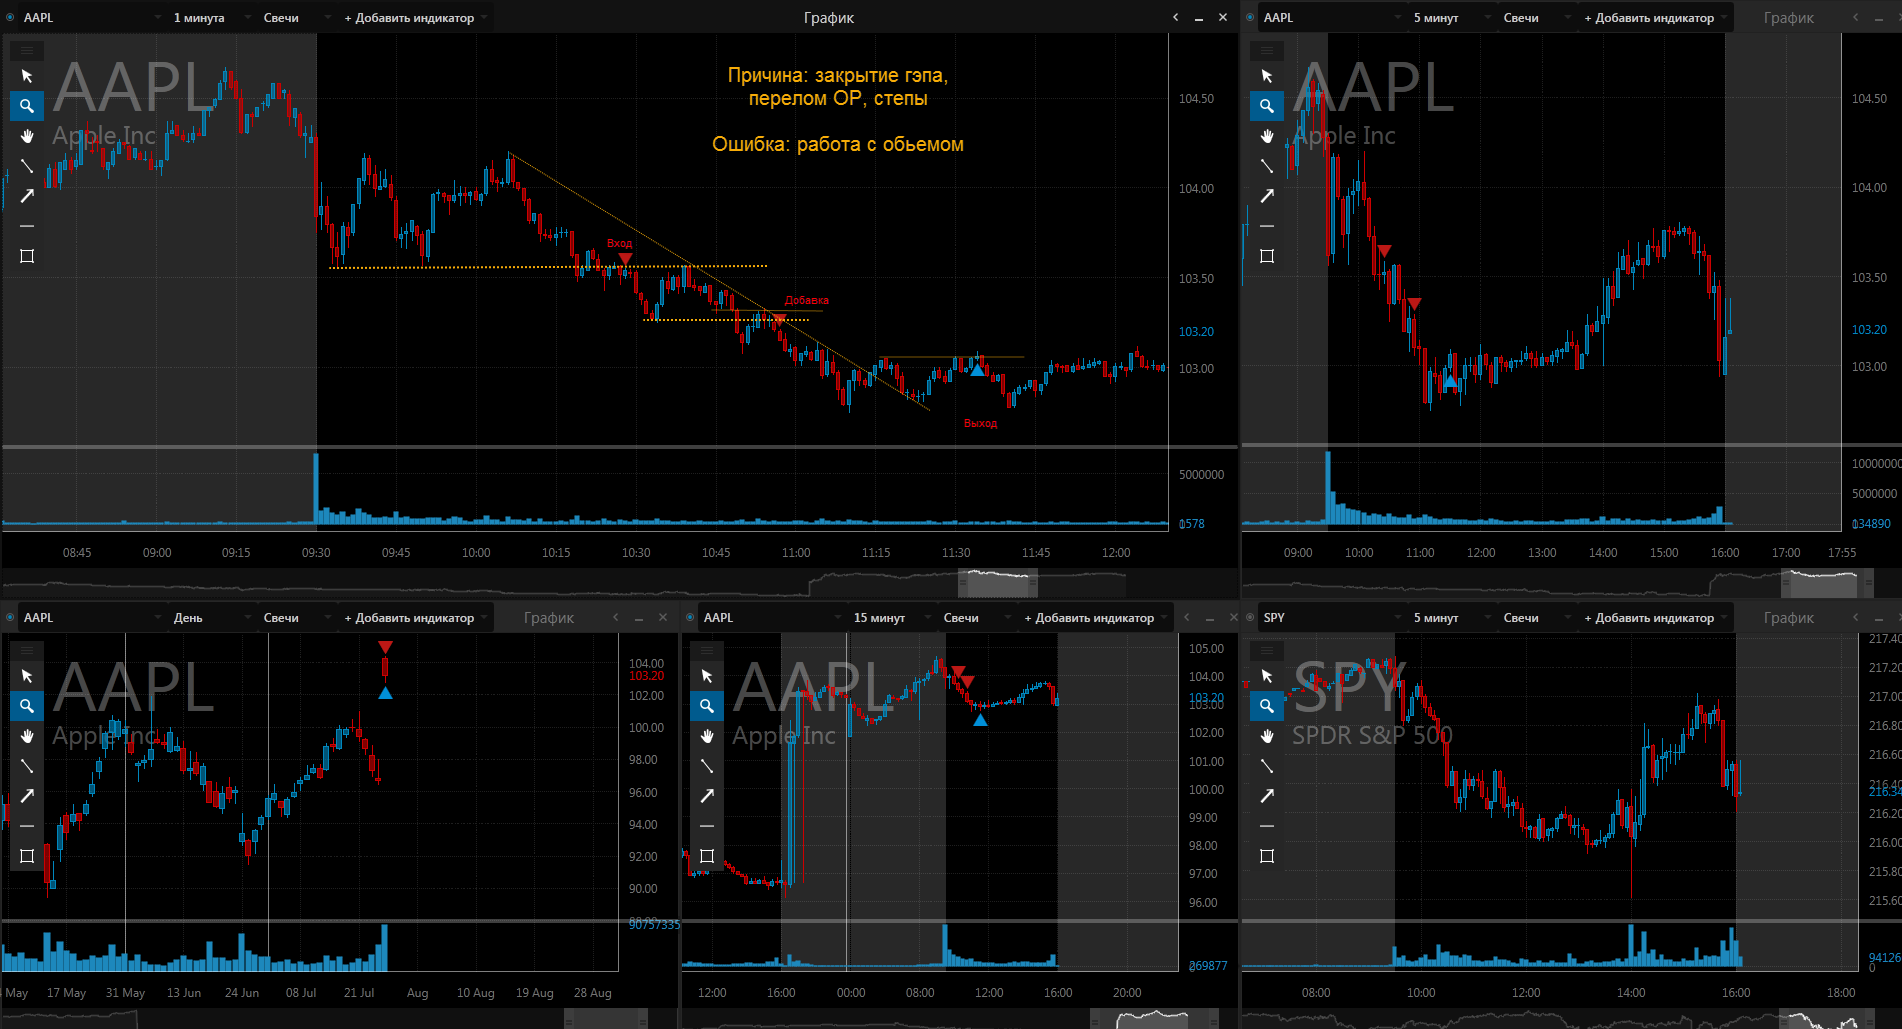Open '+ Добавить индикатор' in top-right AAPL 5-minute chart
The width and height of the screenshot is (1902, 1029).
pyautogui.click(x=1655, y=17)
